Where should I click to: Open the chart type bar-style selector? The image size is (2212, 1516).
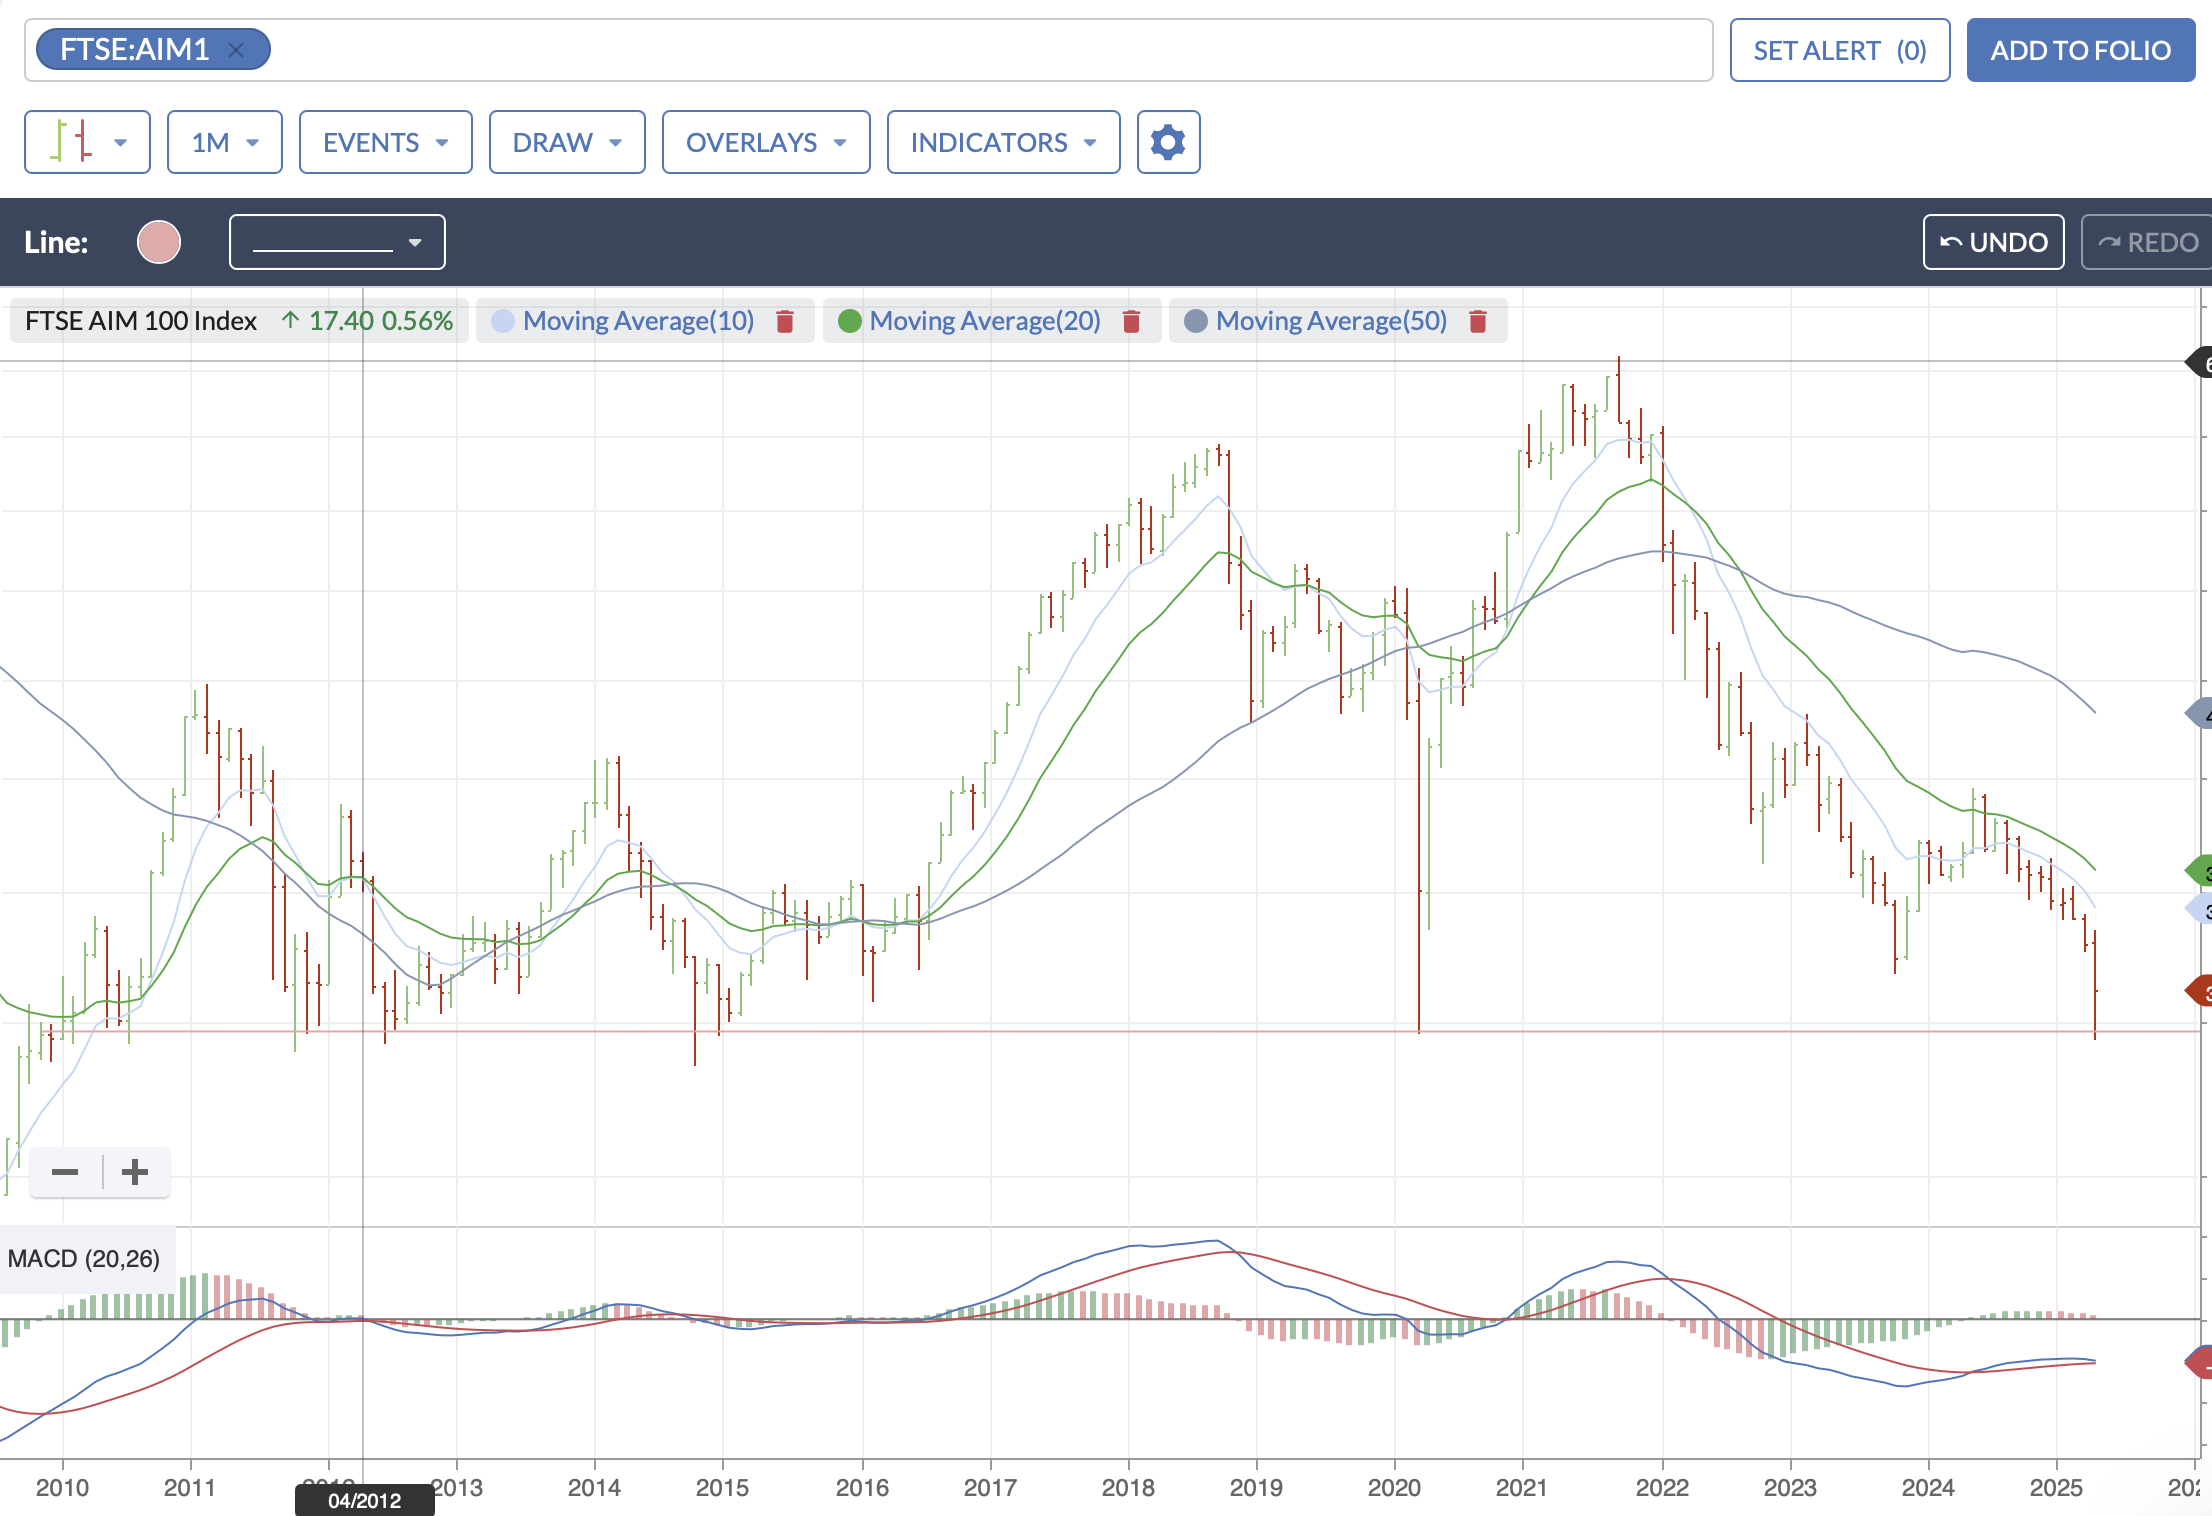coord(87,142)
